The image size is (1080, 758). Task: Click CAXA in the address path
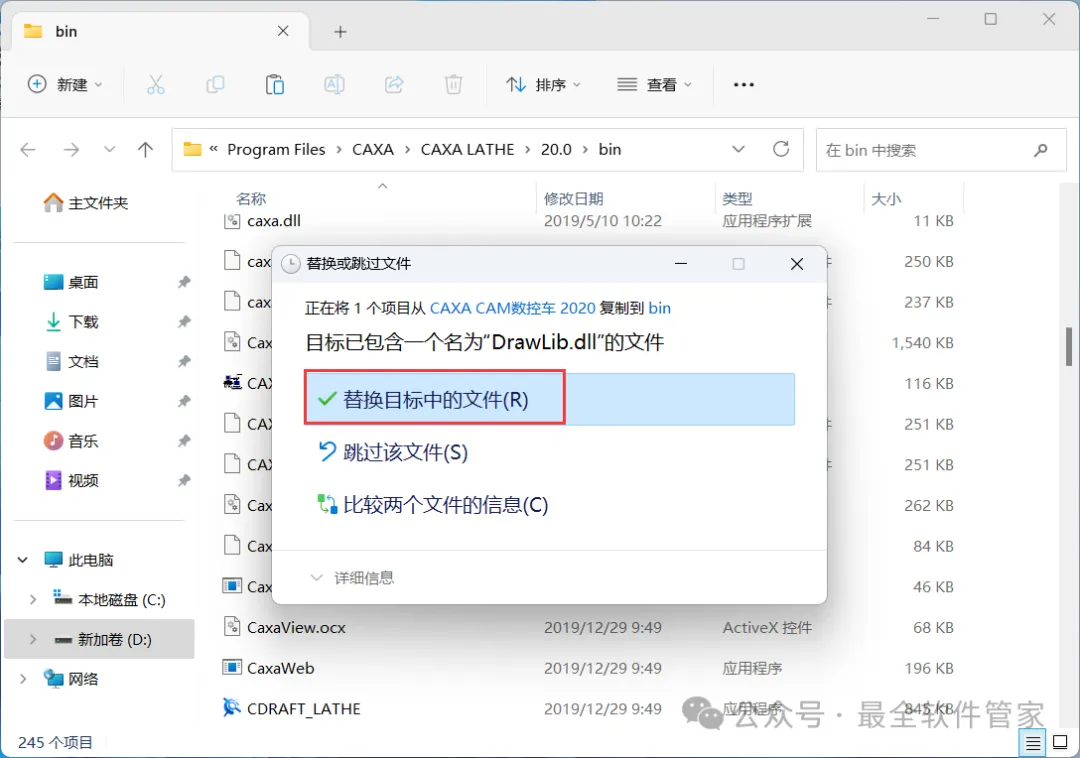click(373, 150)
